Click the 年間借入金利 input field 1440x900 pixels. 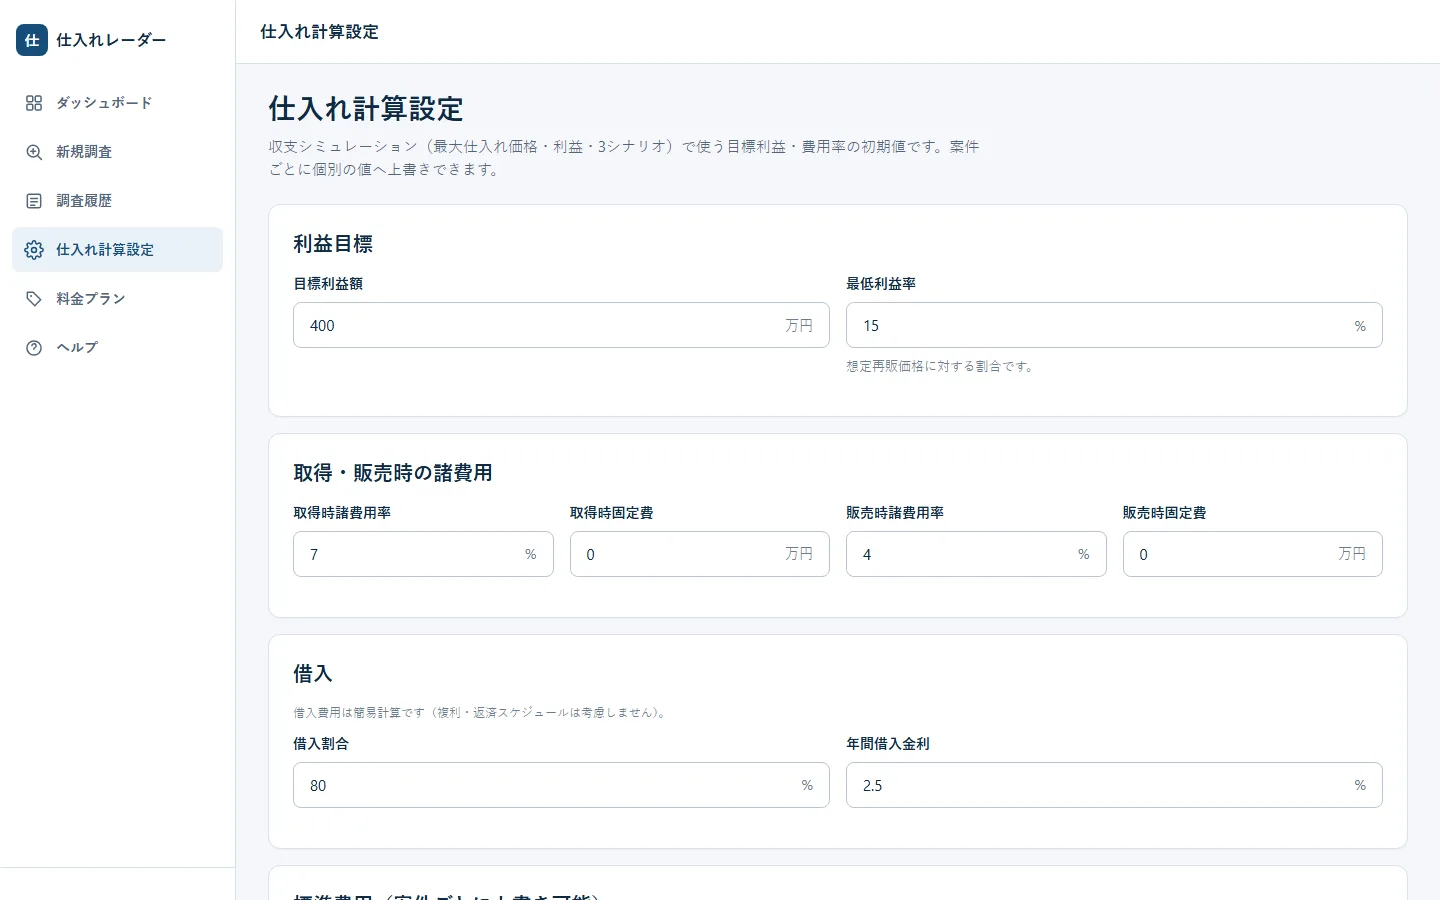point(1114,785)
